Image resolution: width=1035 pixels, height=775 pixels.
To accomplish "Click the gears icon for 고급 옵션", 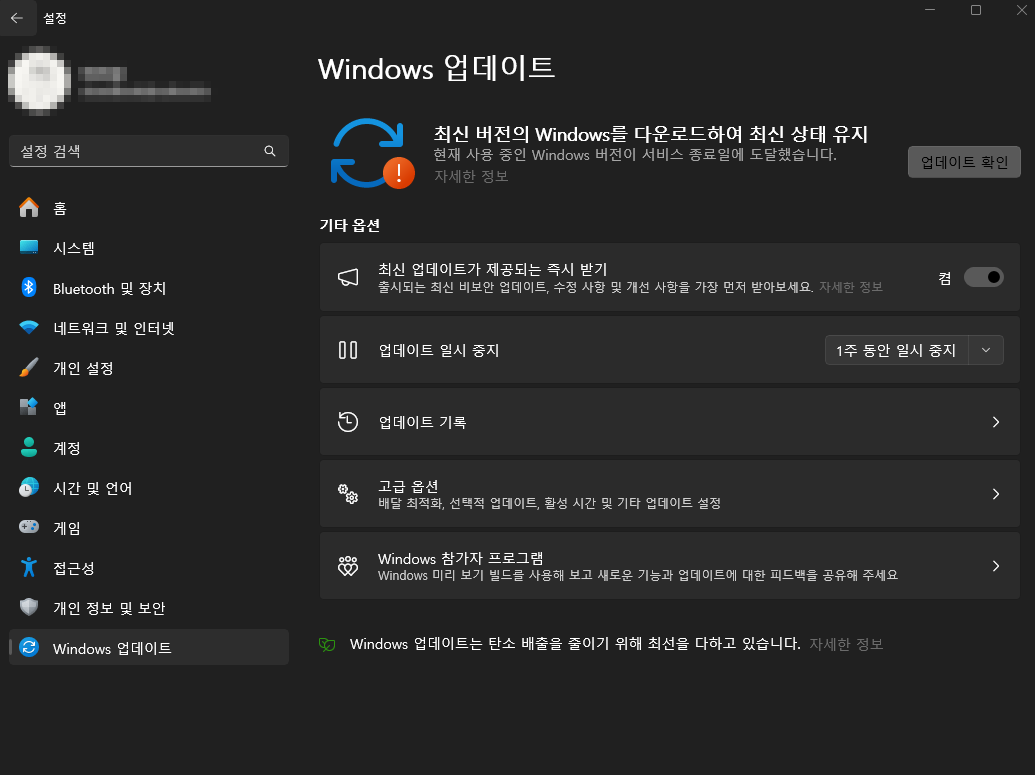I will (348, 494).
